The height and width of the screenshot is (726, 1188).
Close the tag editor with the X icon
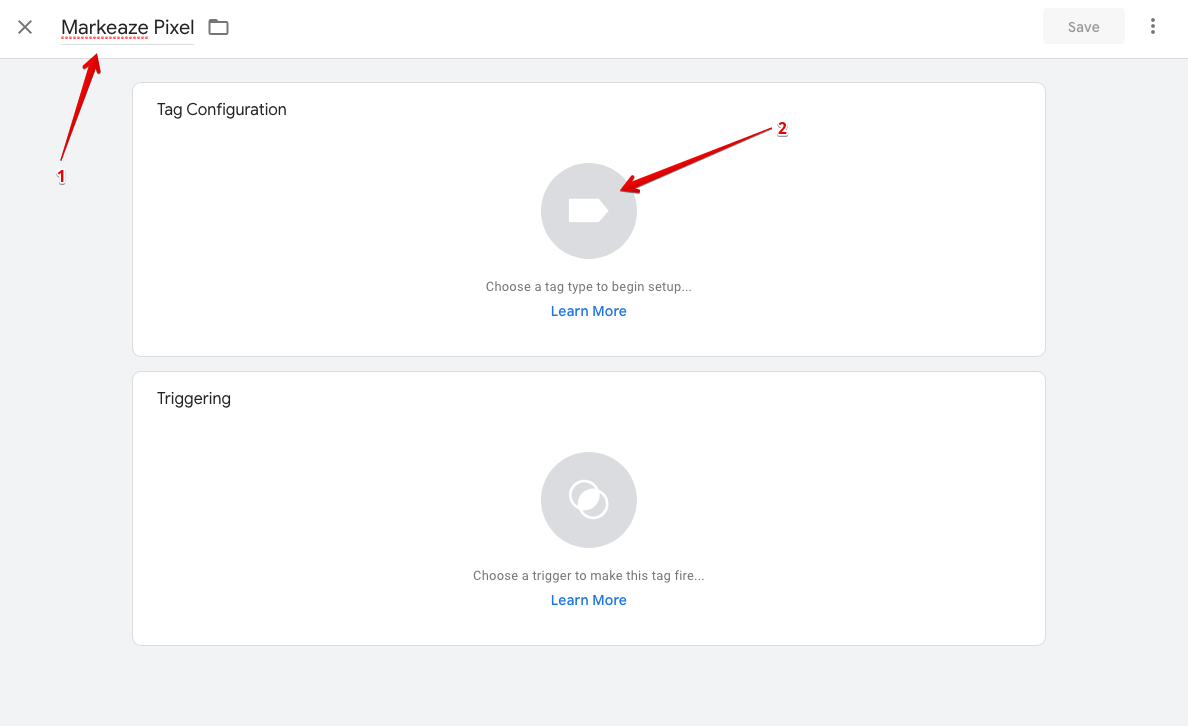click(25, 27)
